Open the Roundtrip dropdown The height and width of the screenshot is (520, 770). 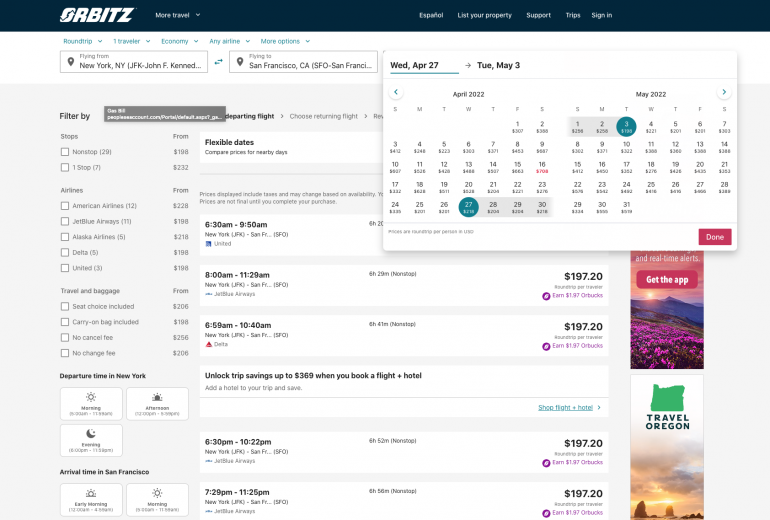[82, 41]
